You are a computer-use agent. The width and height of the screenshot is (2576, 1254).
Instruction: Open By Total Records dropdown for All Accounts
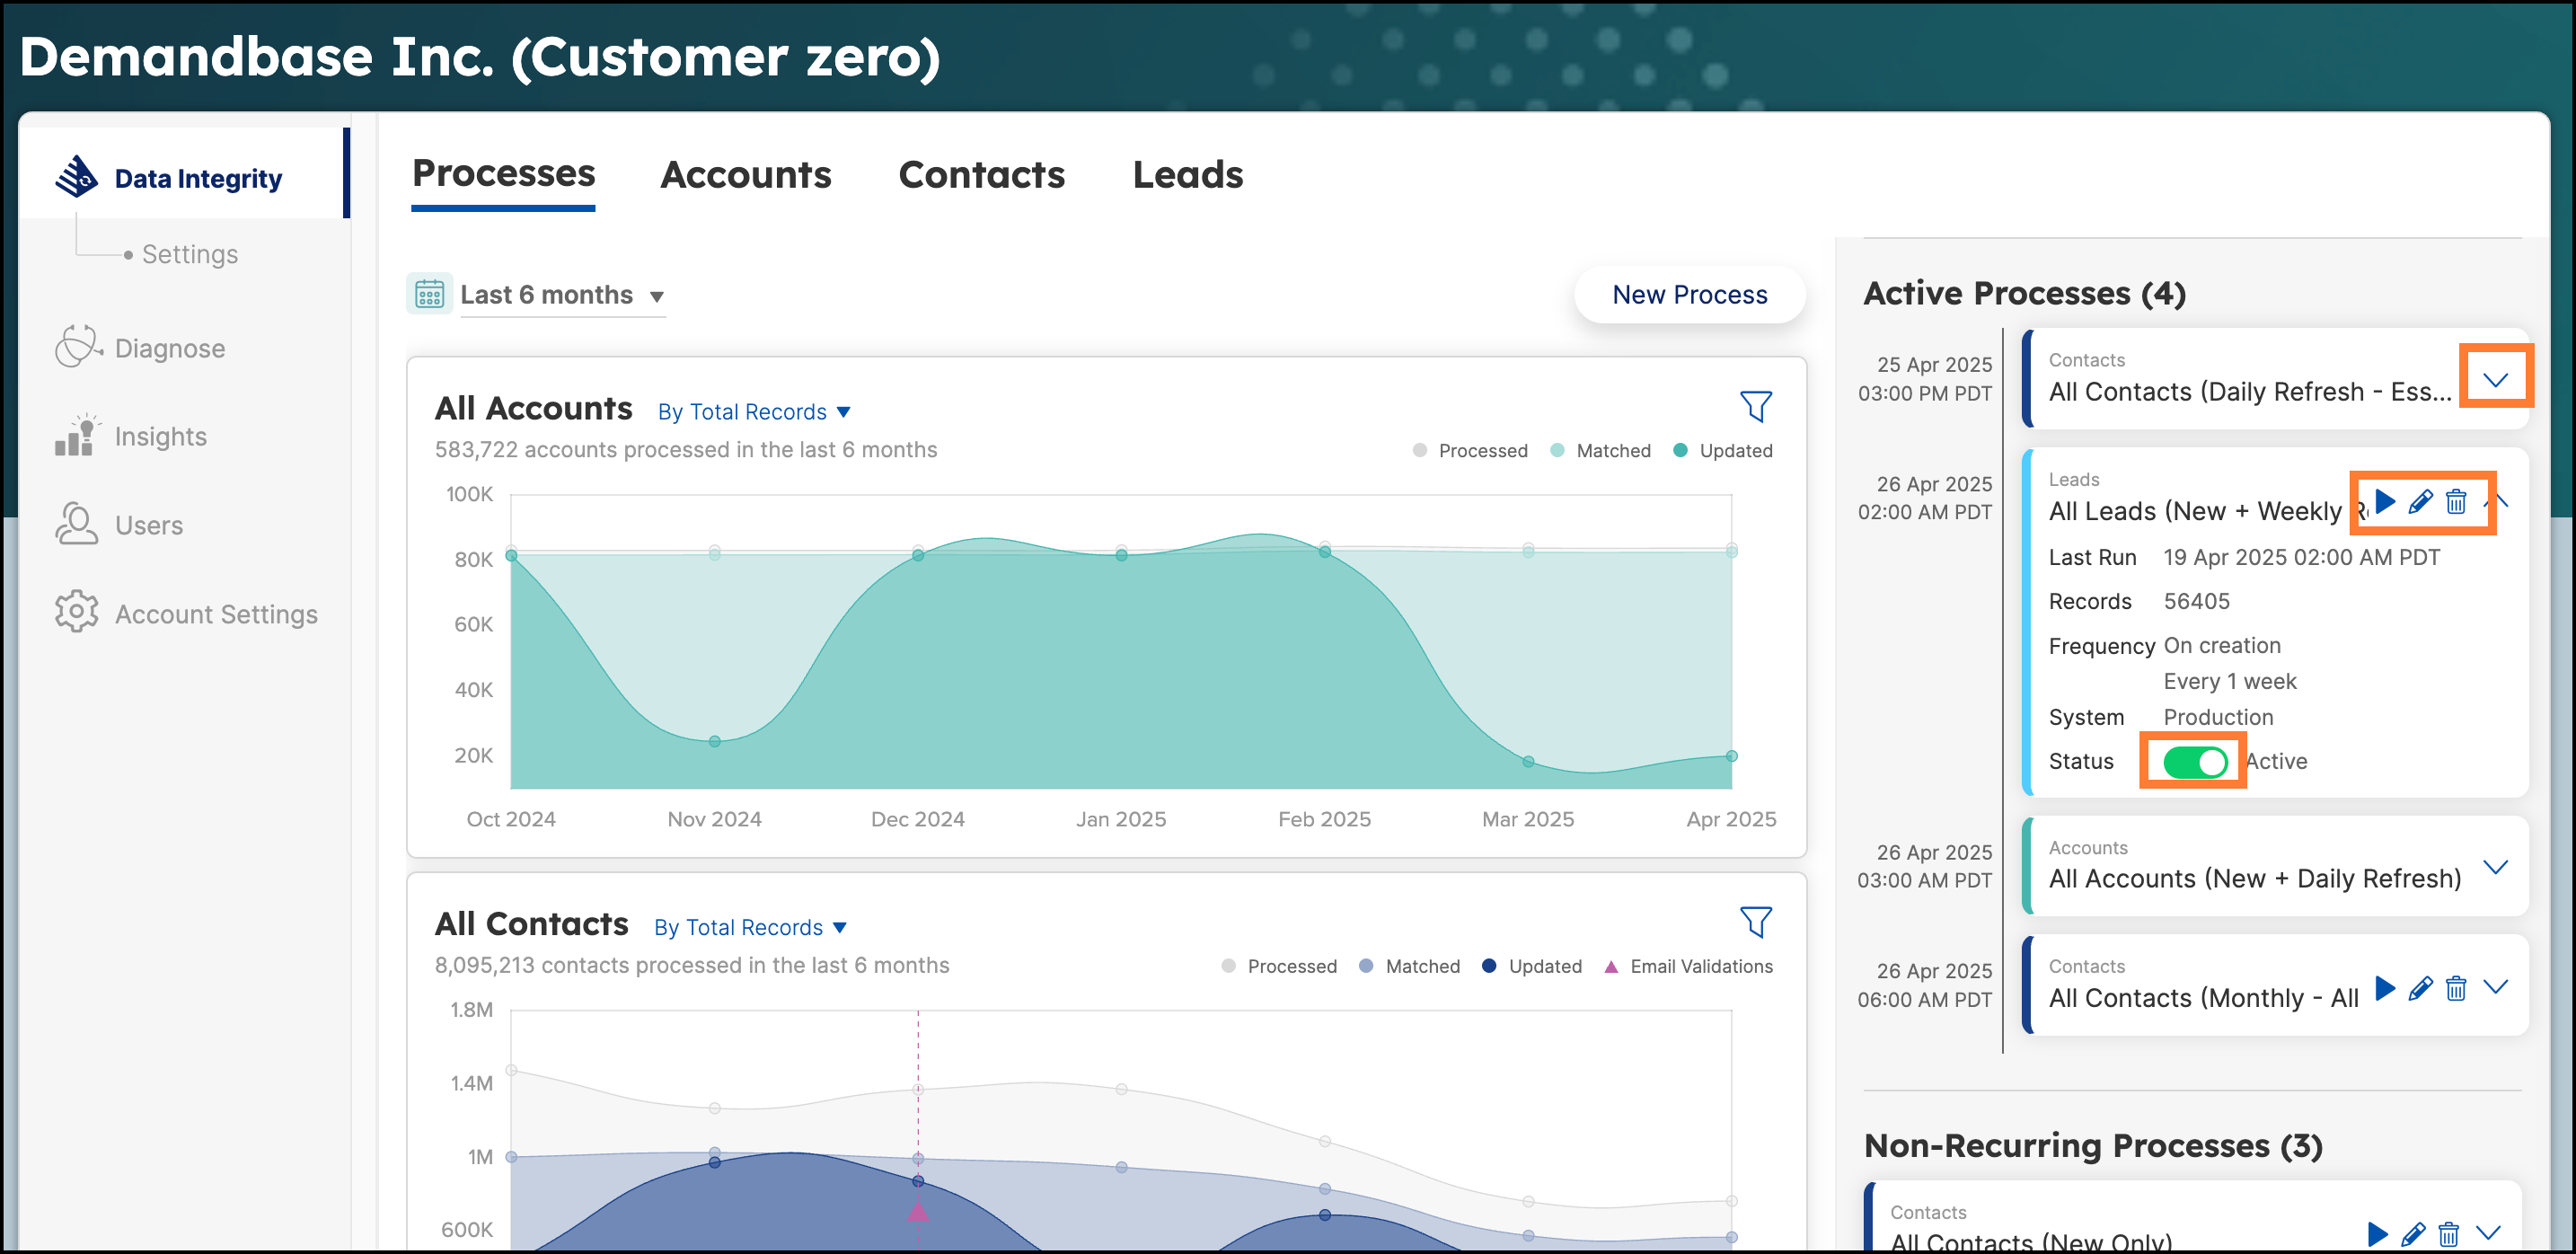(x=754, y=411)
